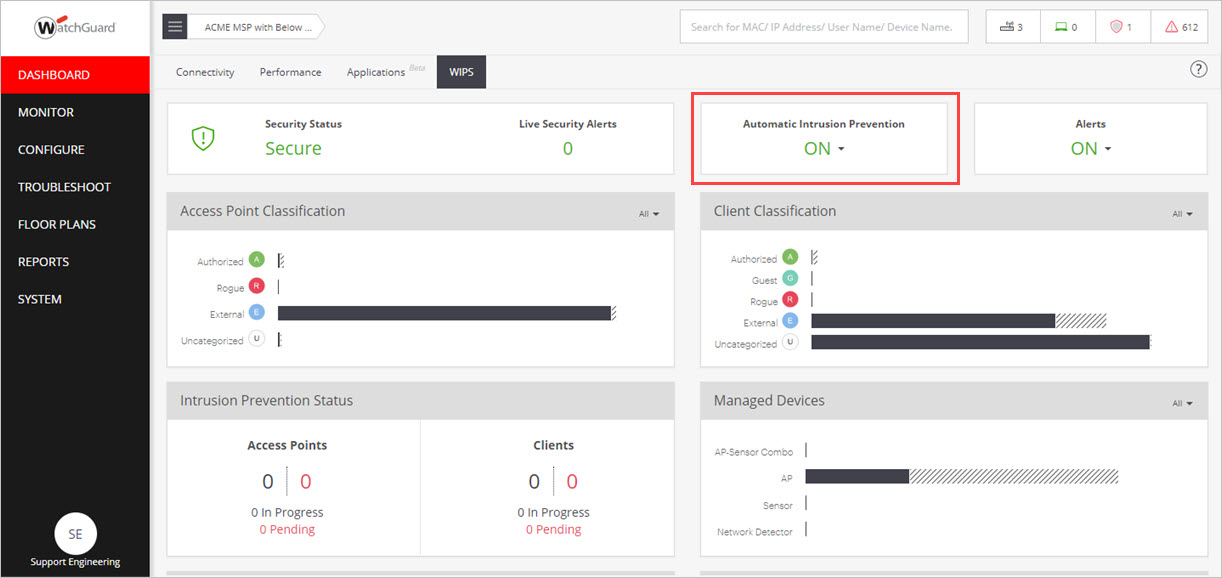1222x578 pixels.
Task: Click the search field for MAC or IP
Action: pyautogui.click(x=823, y=26)
